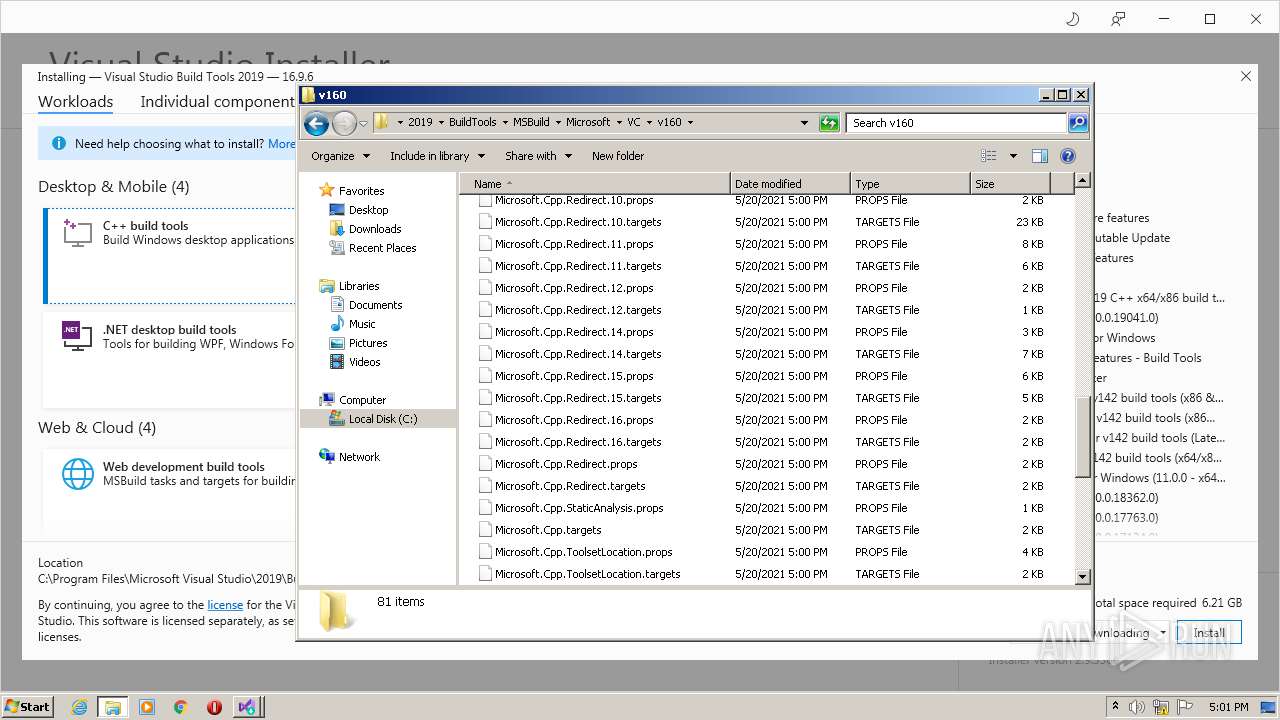Click scrollbar up arrow in file list

[x=1082, y=181]
